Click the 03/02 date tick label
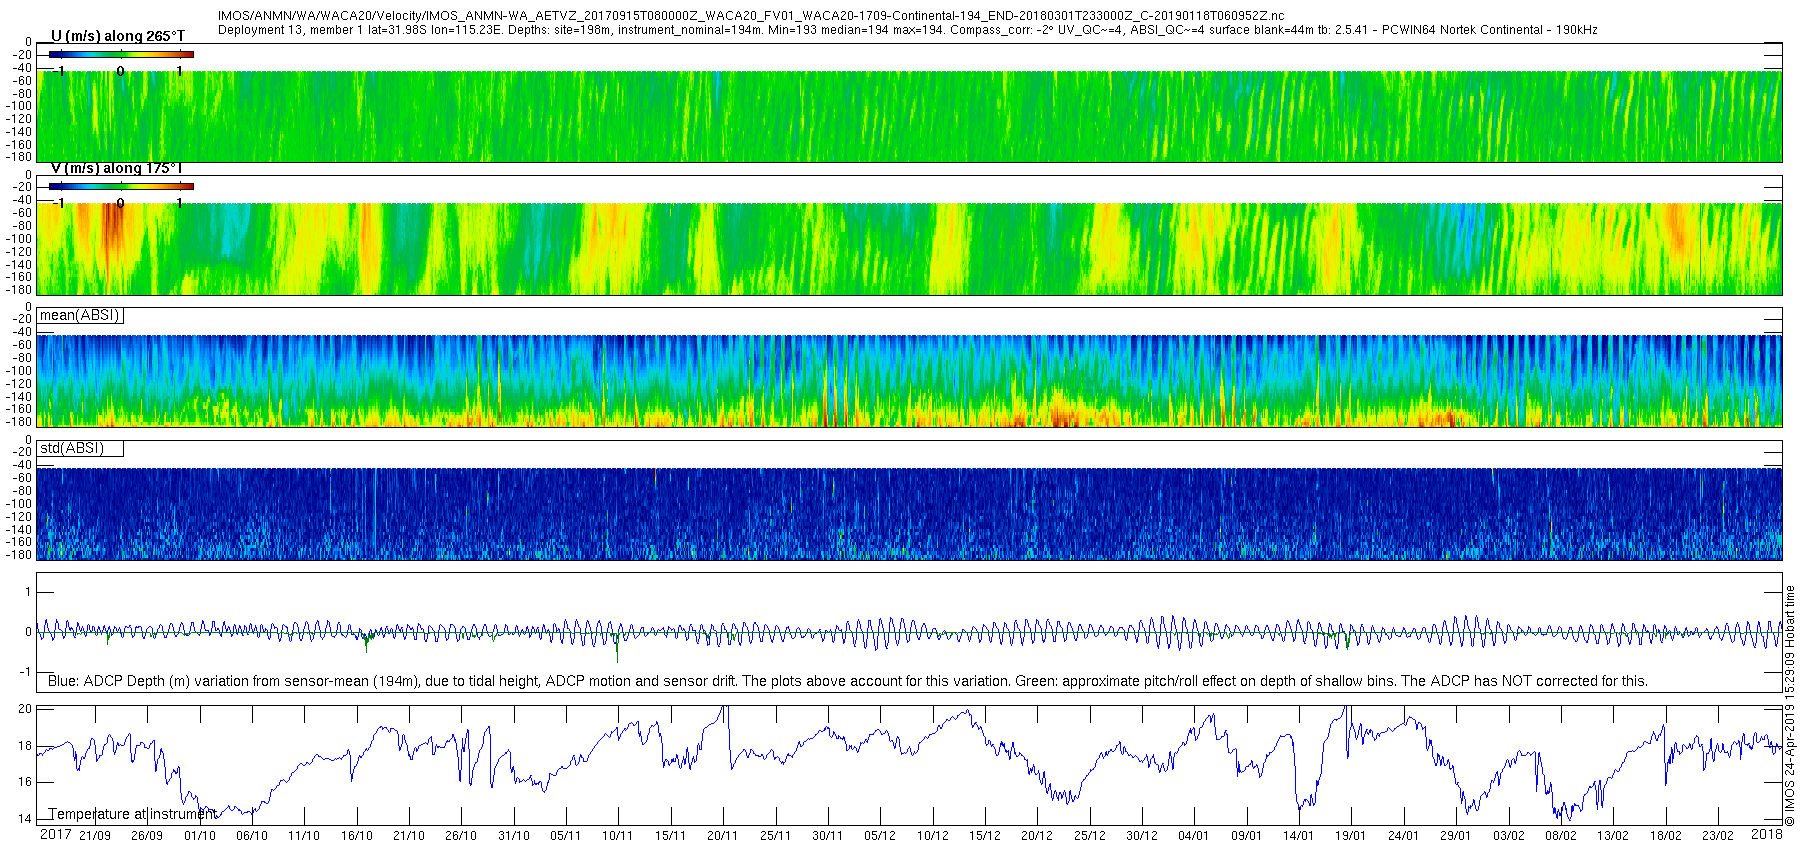Screen dimensions: 1800x850 (x=1509, y=836)
